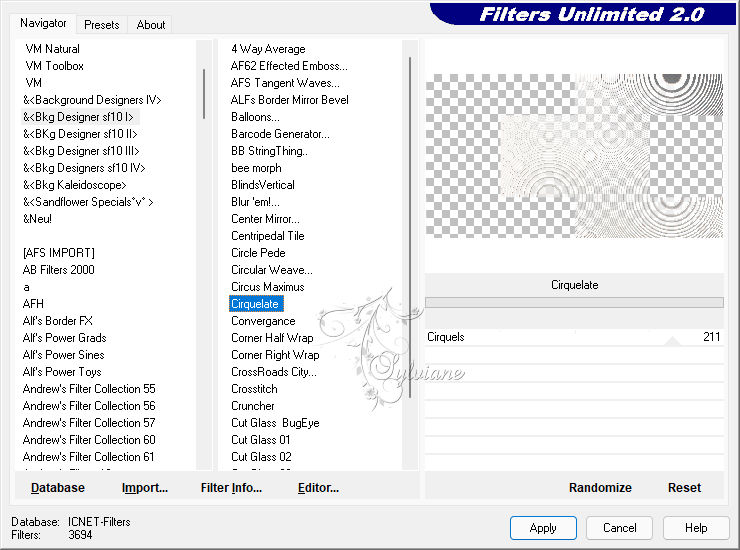The width and height of the screenshot is (740, 550).
Task: Select Andrew's Filter Collection 56
Action: point(89,406)
